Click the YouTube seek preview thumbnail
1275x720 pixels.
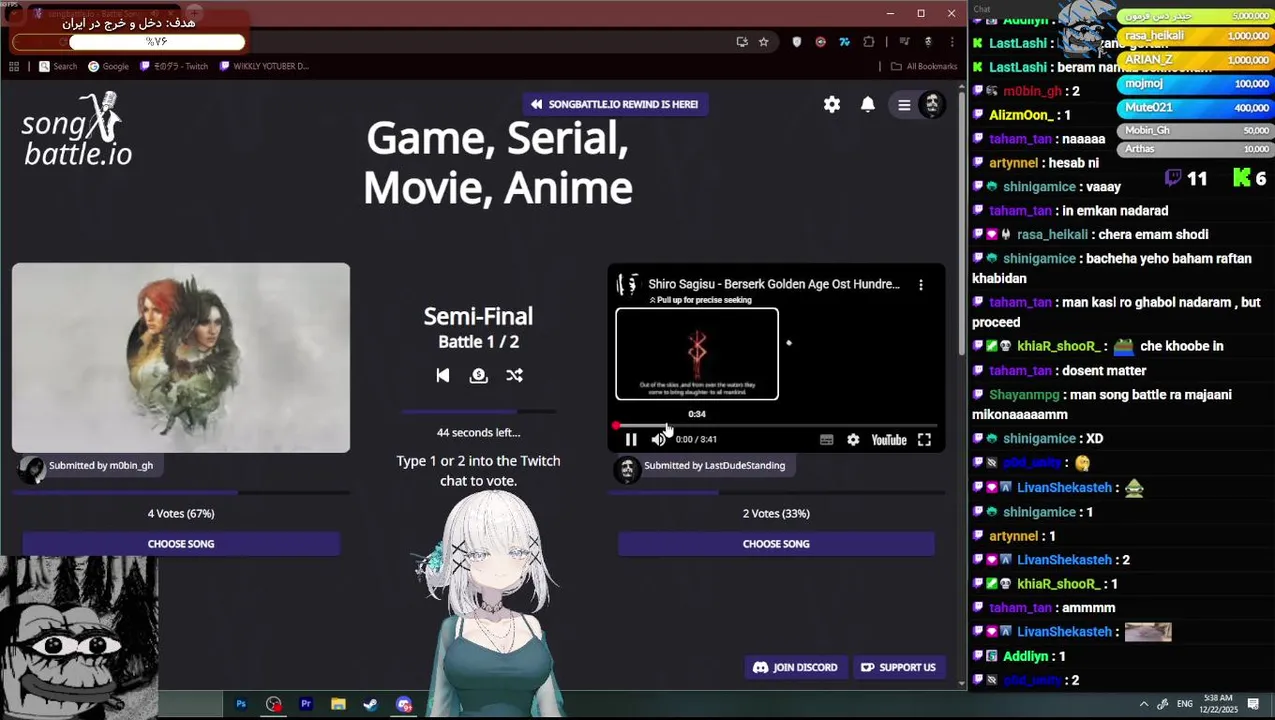(697, 354)
